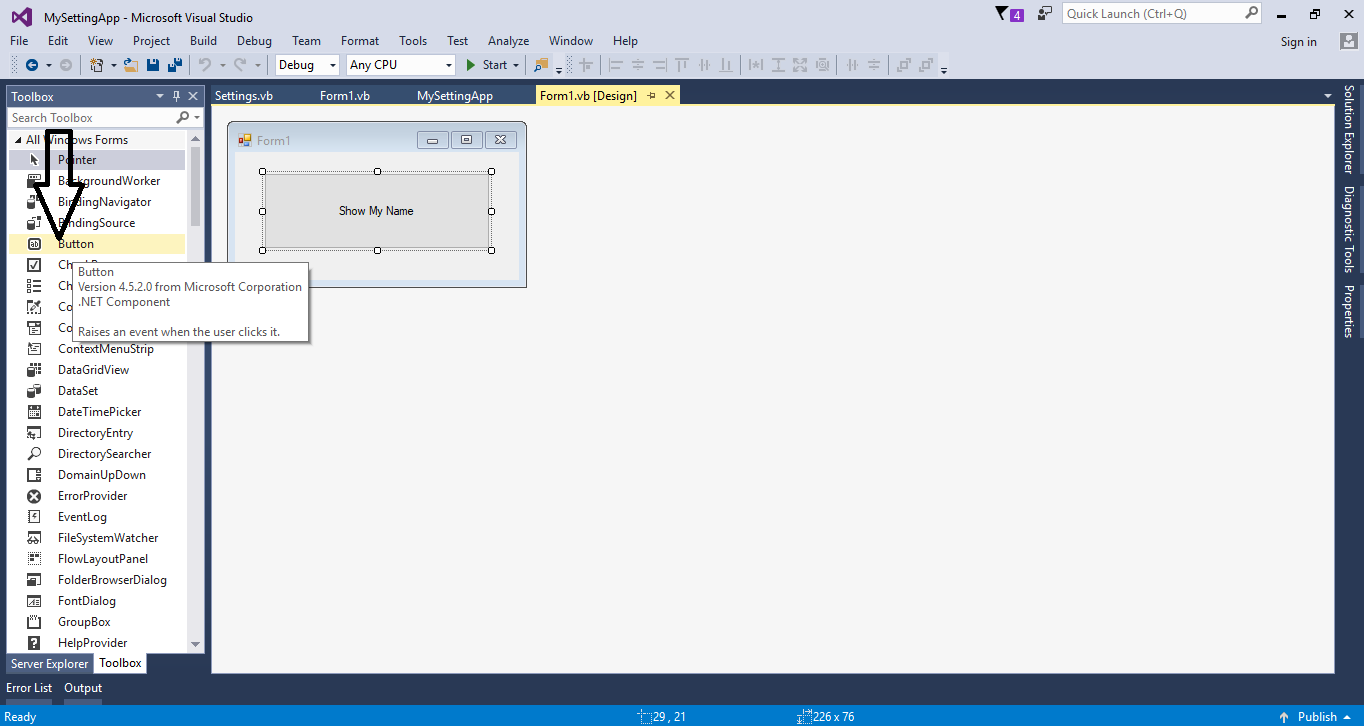Toggle the Toolbox auto-hide pin
The height and width of the screenshot is (726, 1364).
pyautogui.click(x=176, y=97)
